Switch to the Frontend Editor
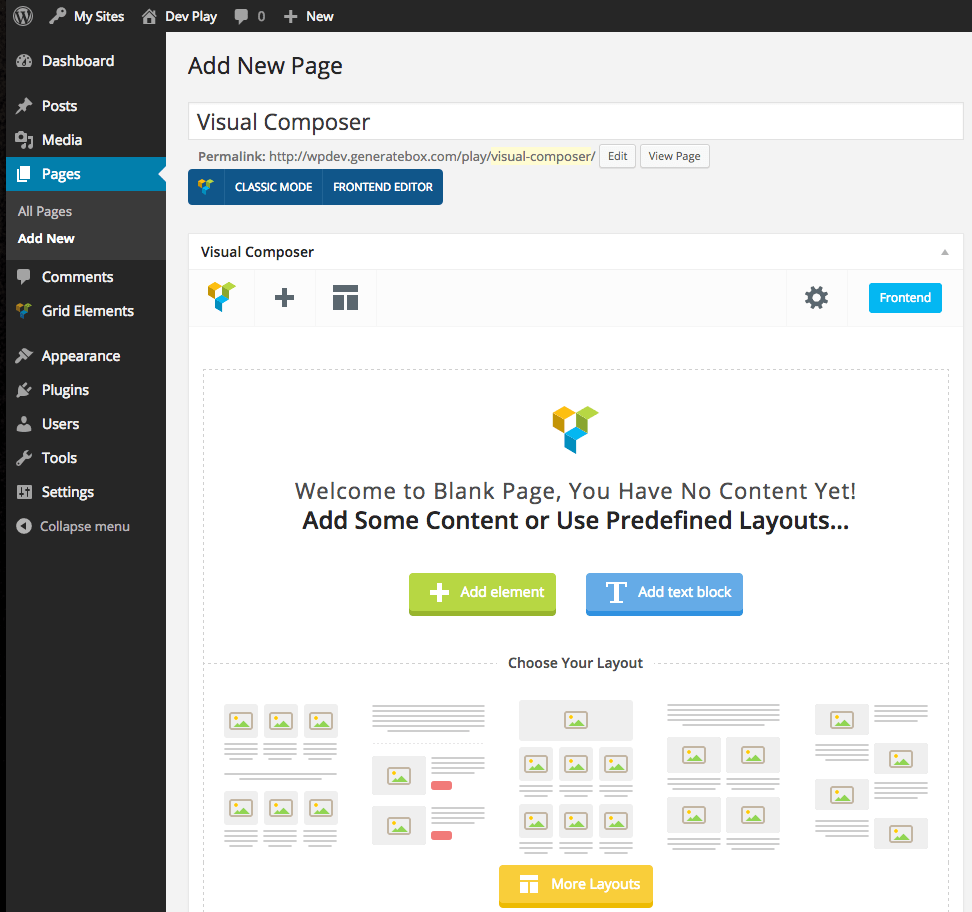This screenshot has height=912, width=972. point(381,186)
